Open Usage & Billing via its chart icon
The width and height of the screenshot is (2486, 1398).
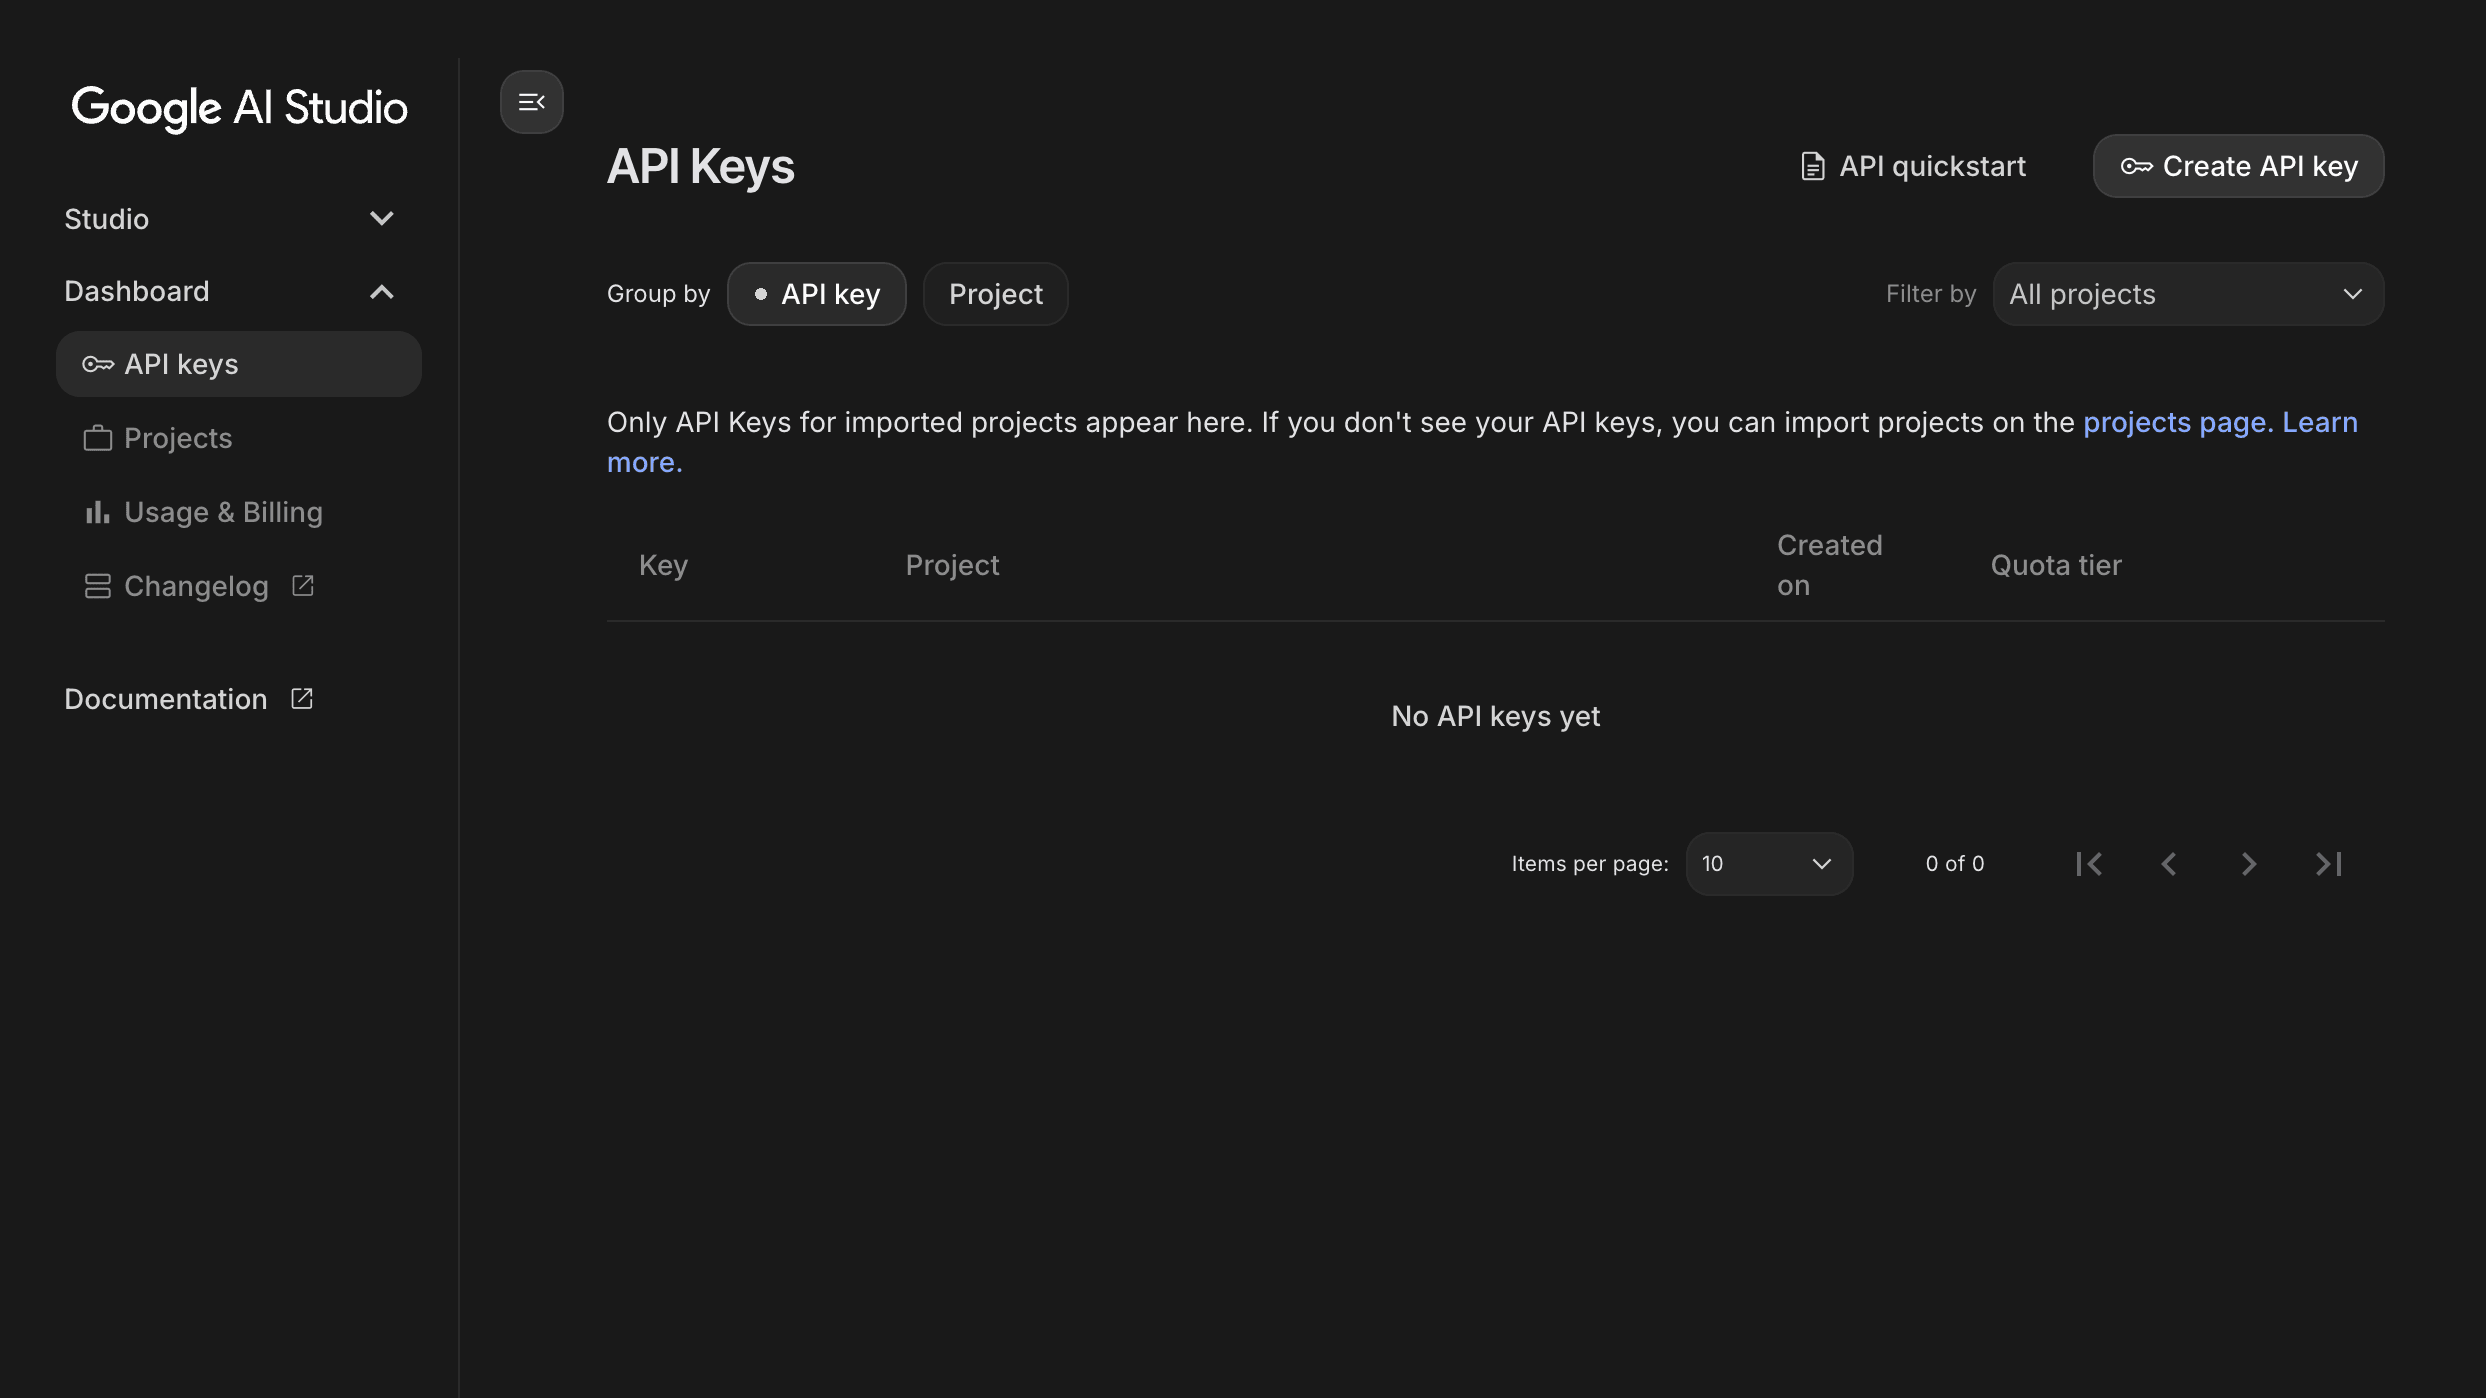coord(97,512)
